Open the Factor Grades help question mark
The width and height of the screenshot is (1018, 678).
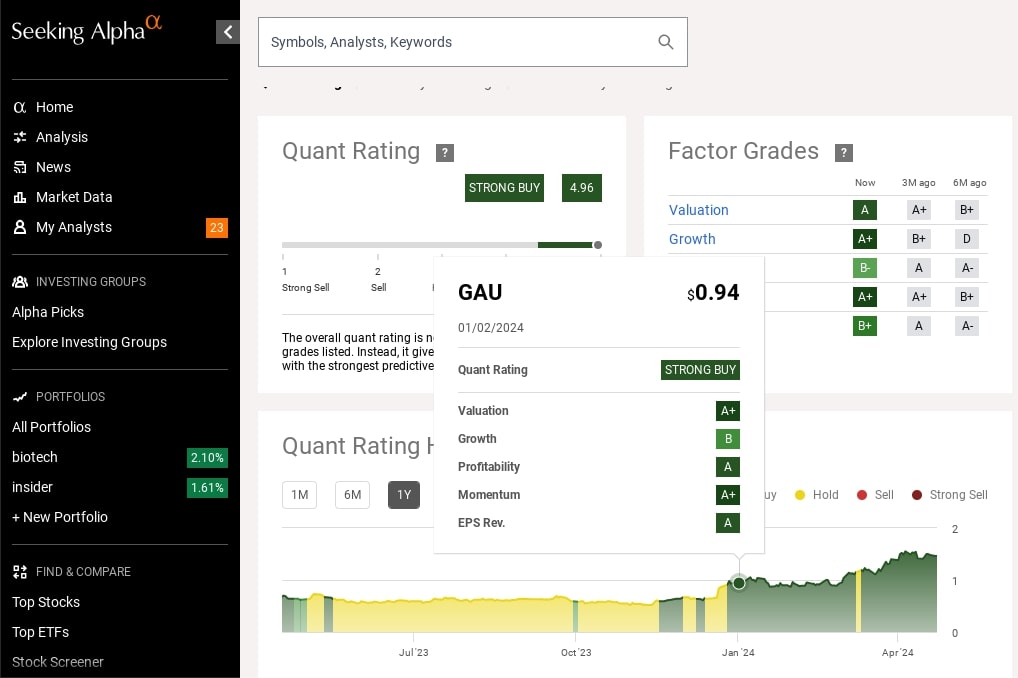(844, 153)
